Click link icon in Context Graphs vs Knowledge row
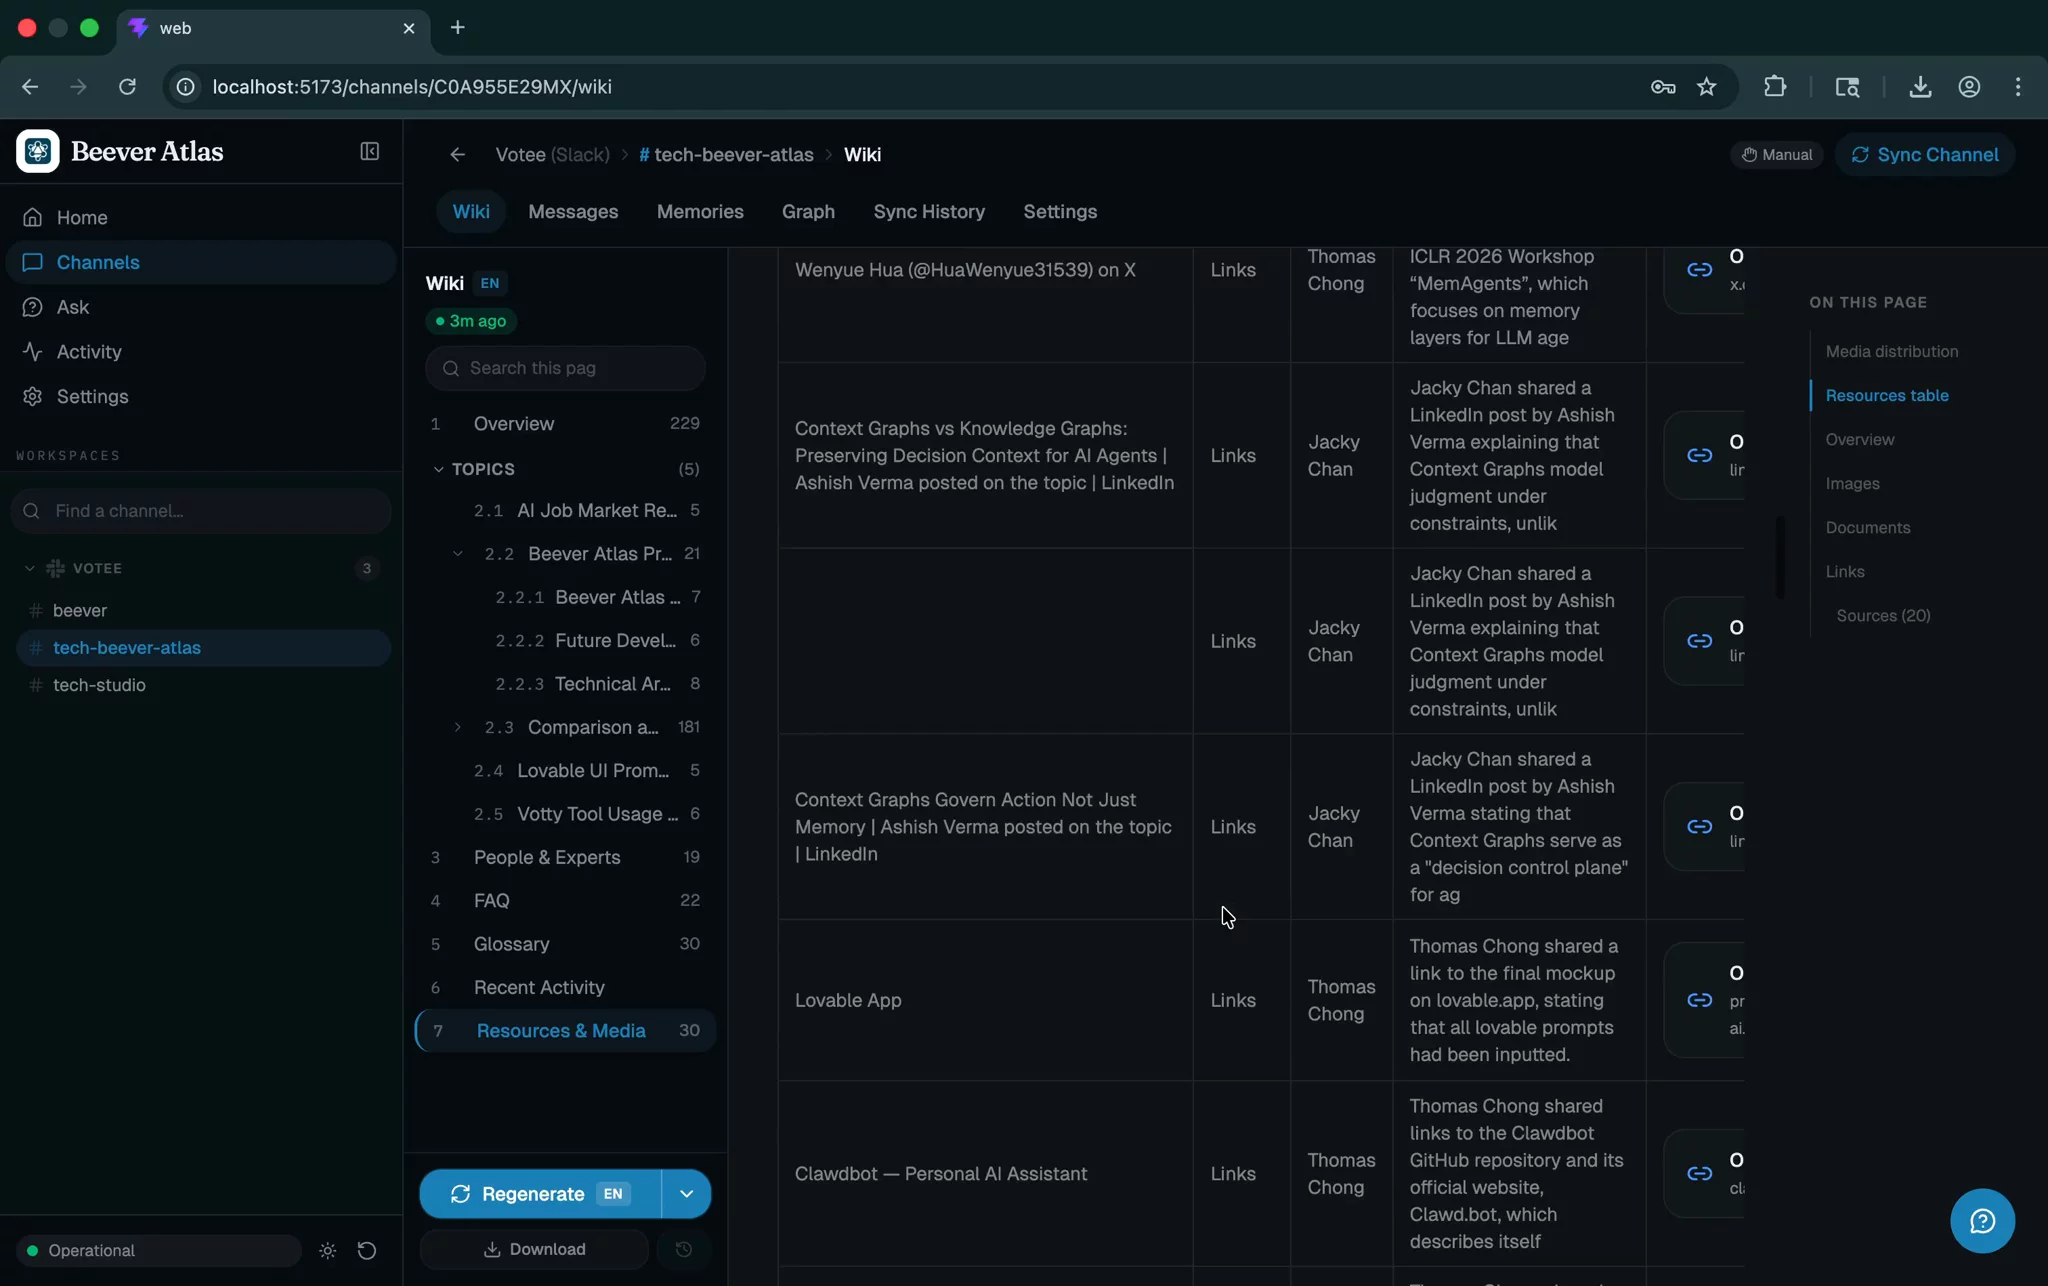The width and height of the screenshot is (2048, 1286). tap(1699, 455)
